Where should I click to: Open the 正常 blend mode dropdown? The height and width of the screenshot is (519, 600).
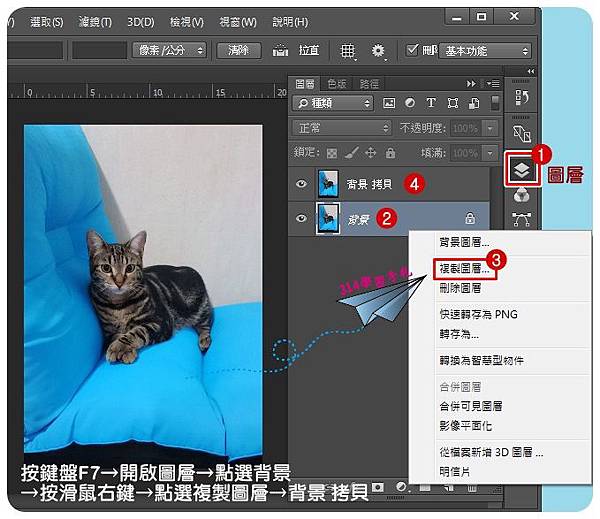pos(342,128)
